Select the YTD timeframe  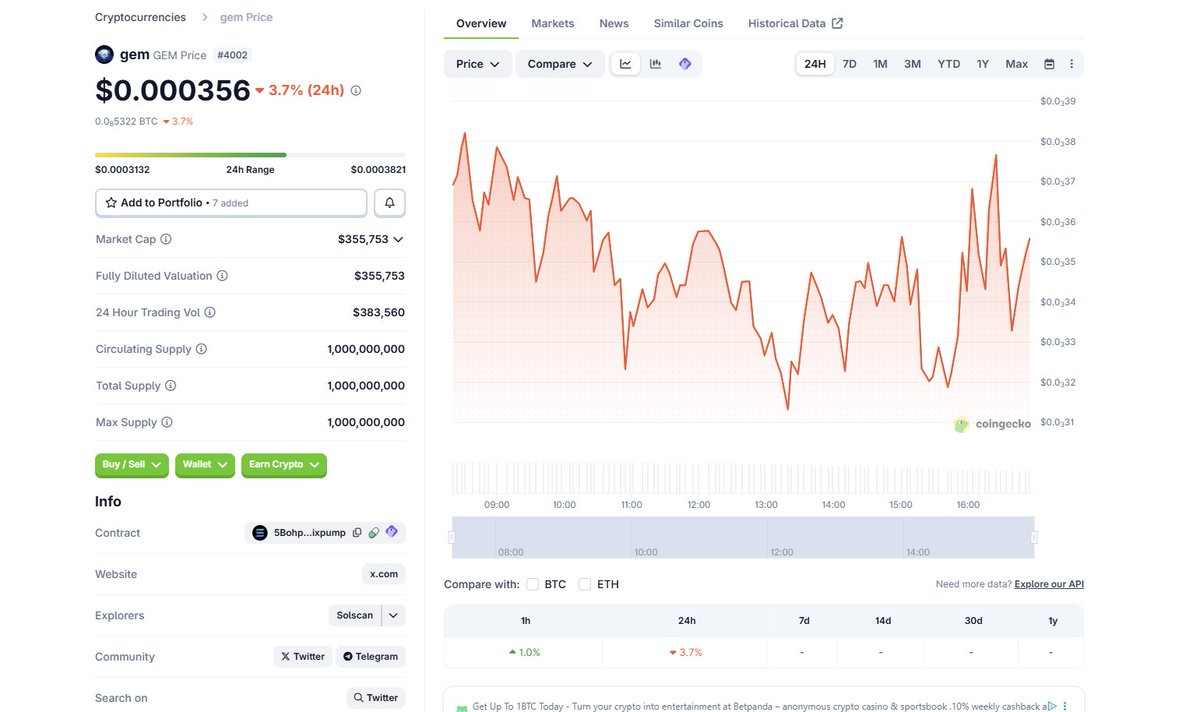click(949, 64)
